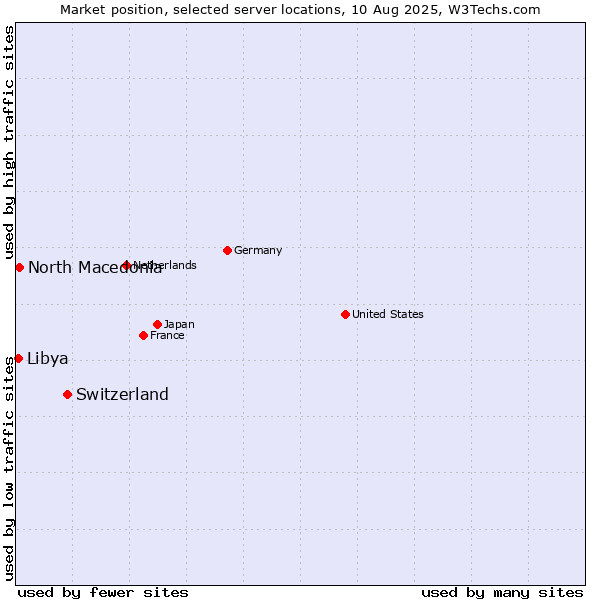Click the "used by fewer sites" axis label
600x600 pixels.
coord(103,593)
